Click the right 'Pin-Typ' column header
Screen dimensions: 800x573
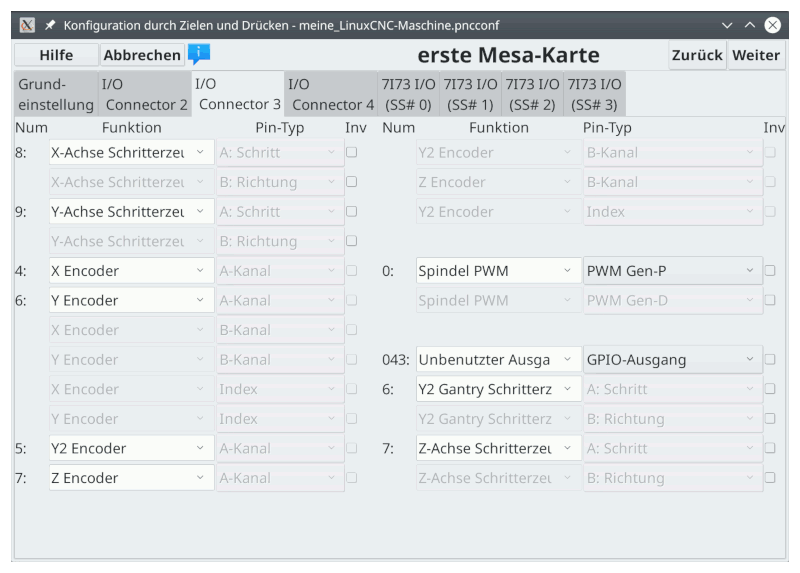(607, 128)
